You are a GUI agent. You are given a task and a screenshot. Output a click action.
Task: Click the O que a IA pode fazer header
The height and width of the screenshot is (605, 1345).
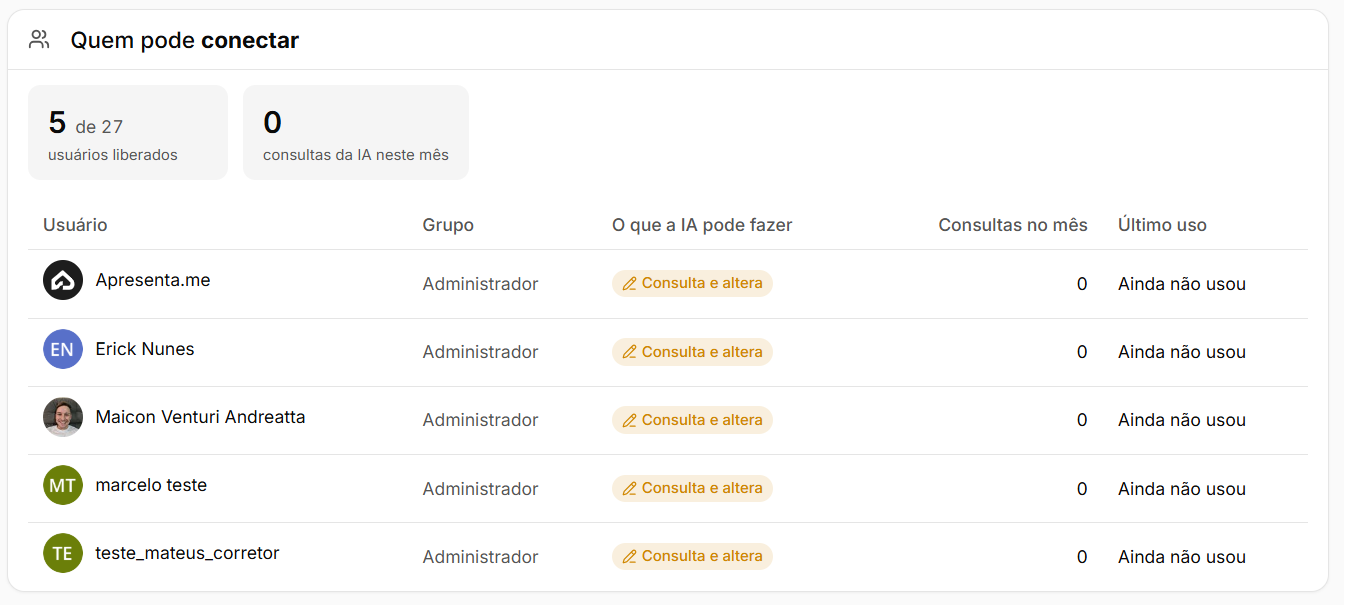[702, 225]
